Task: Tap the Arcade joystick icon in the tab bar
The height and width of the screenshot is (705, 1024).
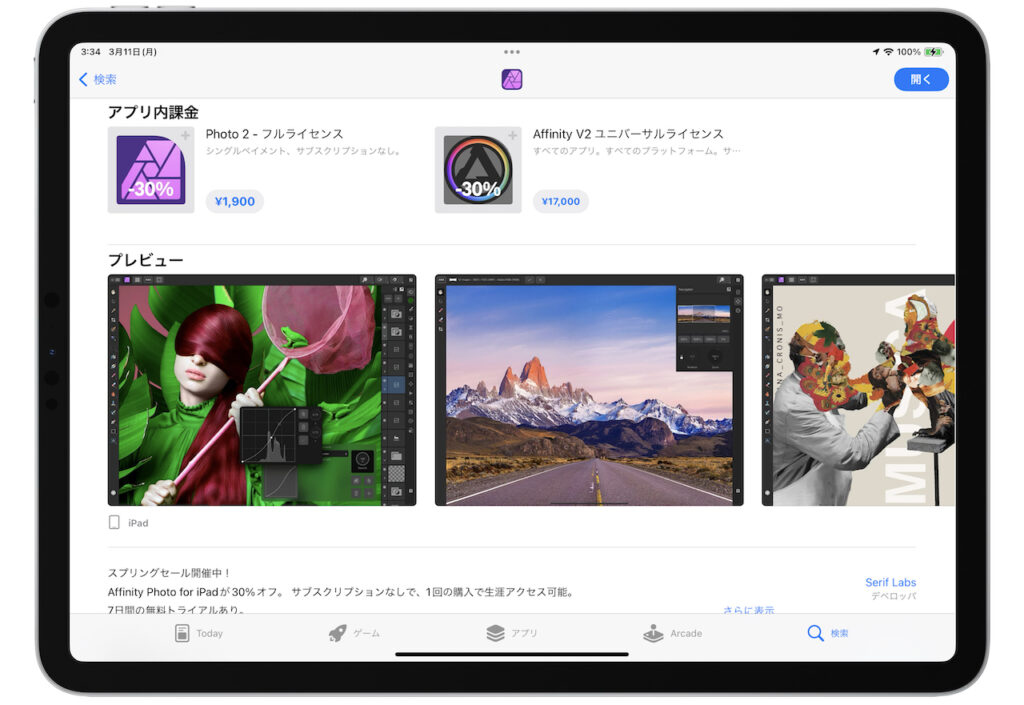Action: (654, 631)
